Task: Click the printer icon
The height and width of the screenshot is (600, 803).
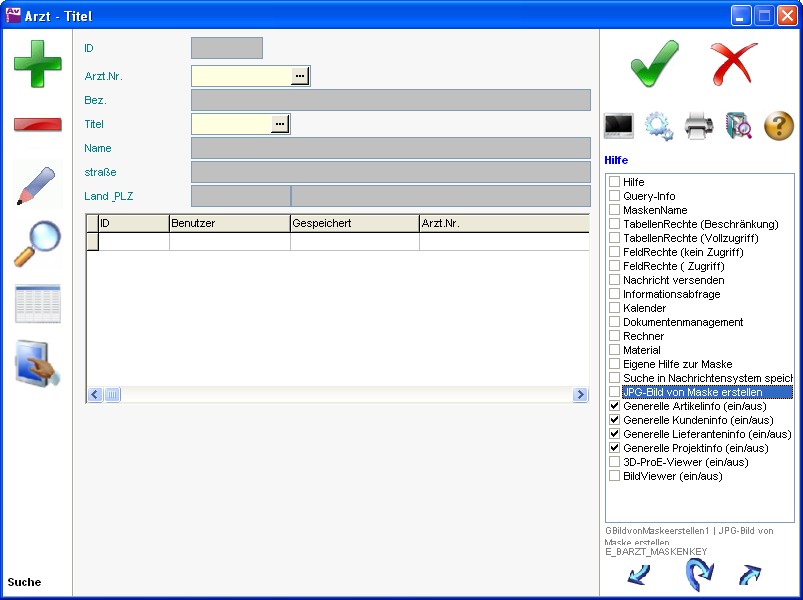Action: 699,126
